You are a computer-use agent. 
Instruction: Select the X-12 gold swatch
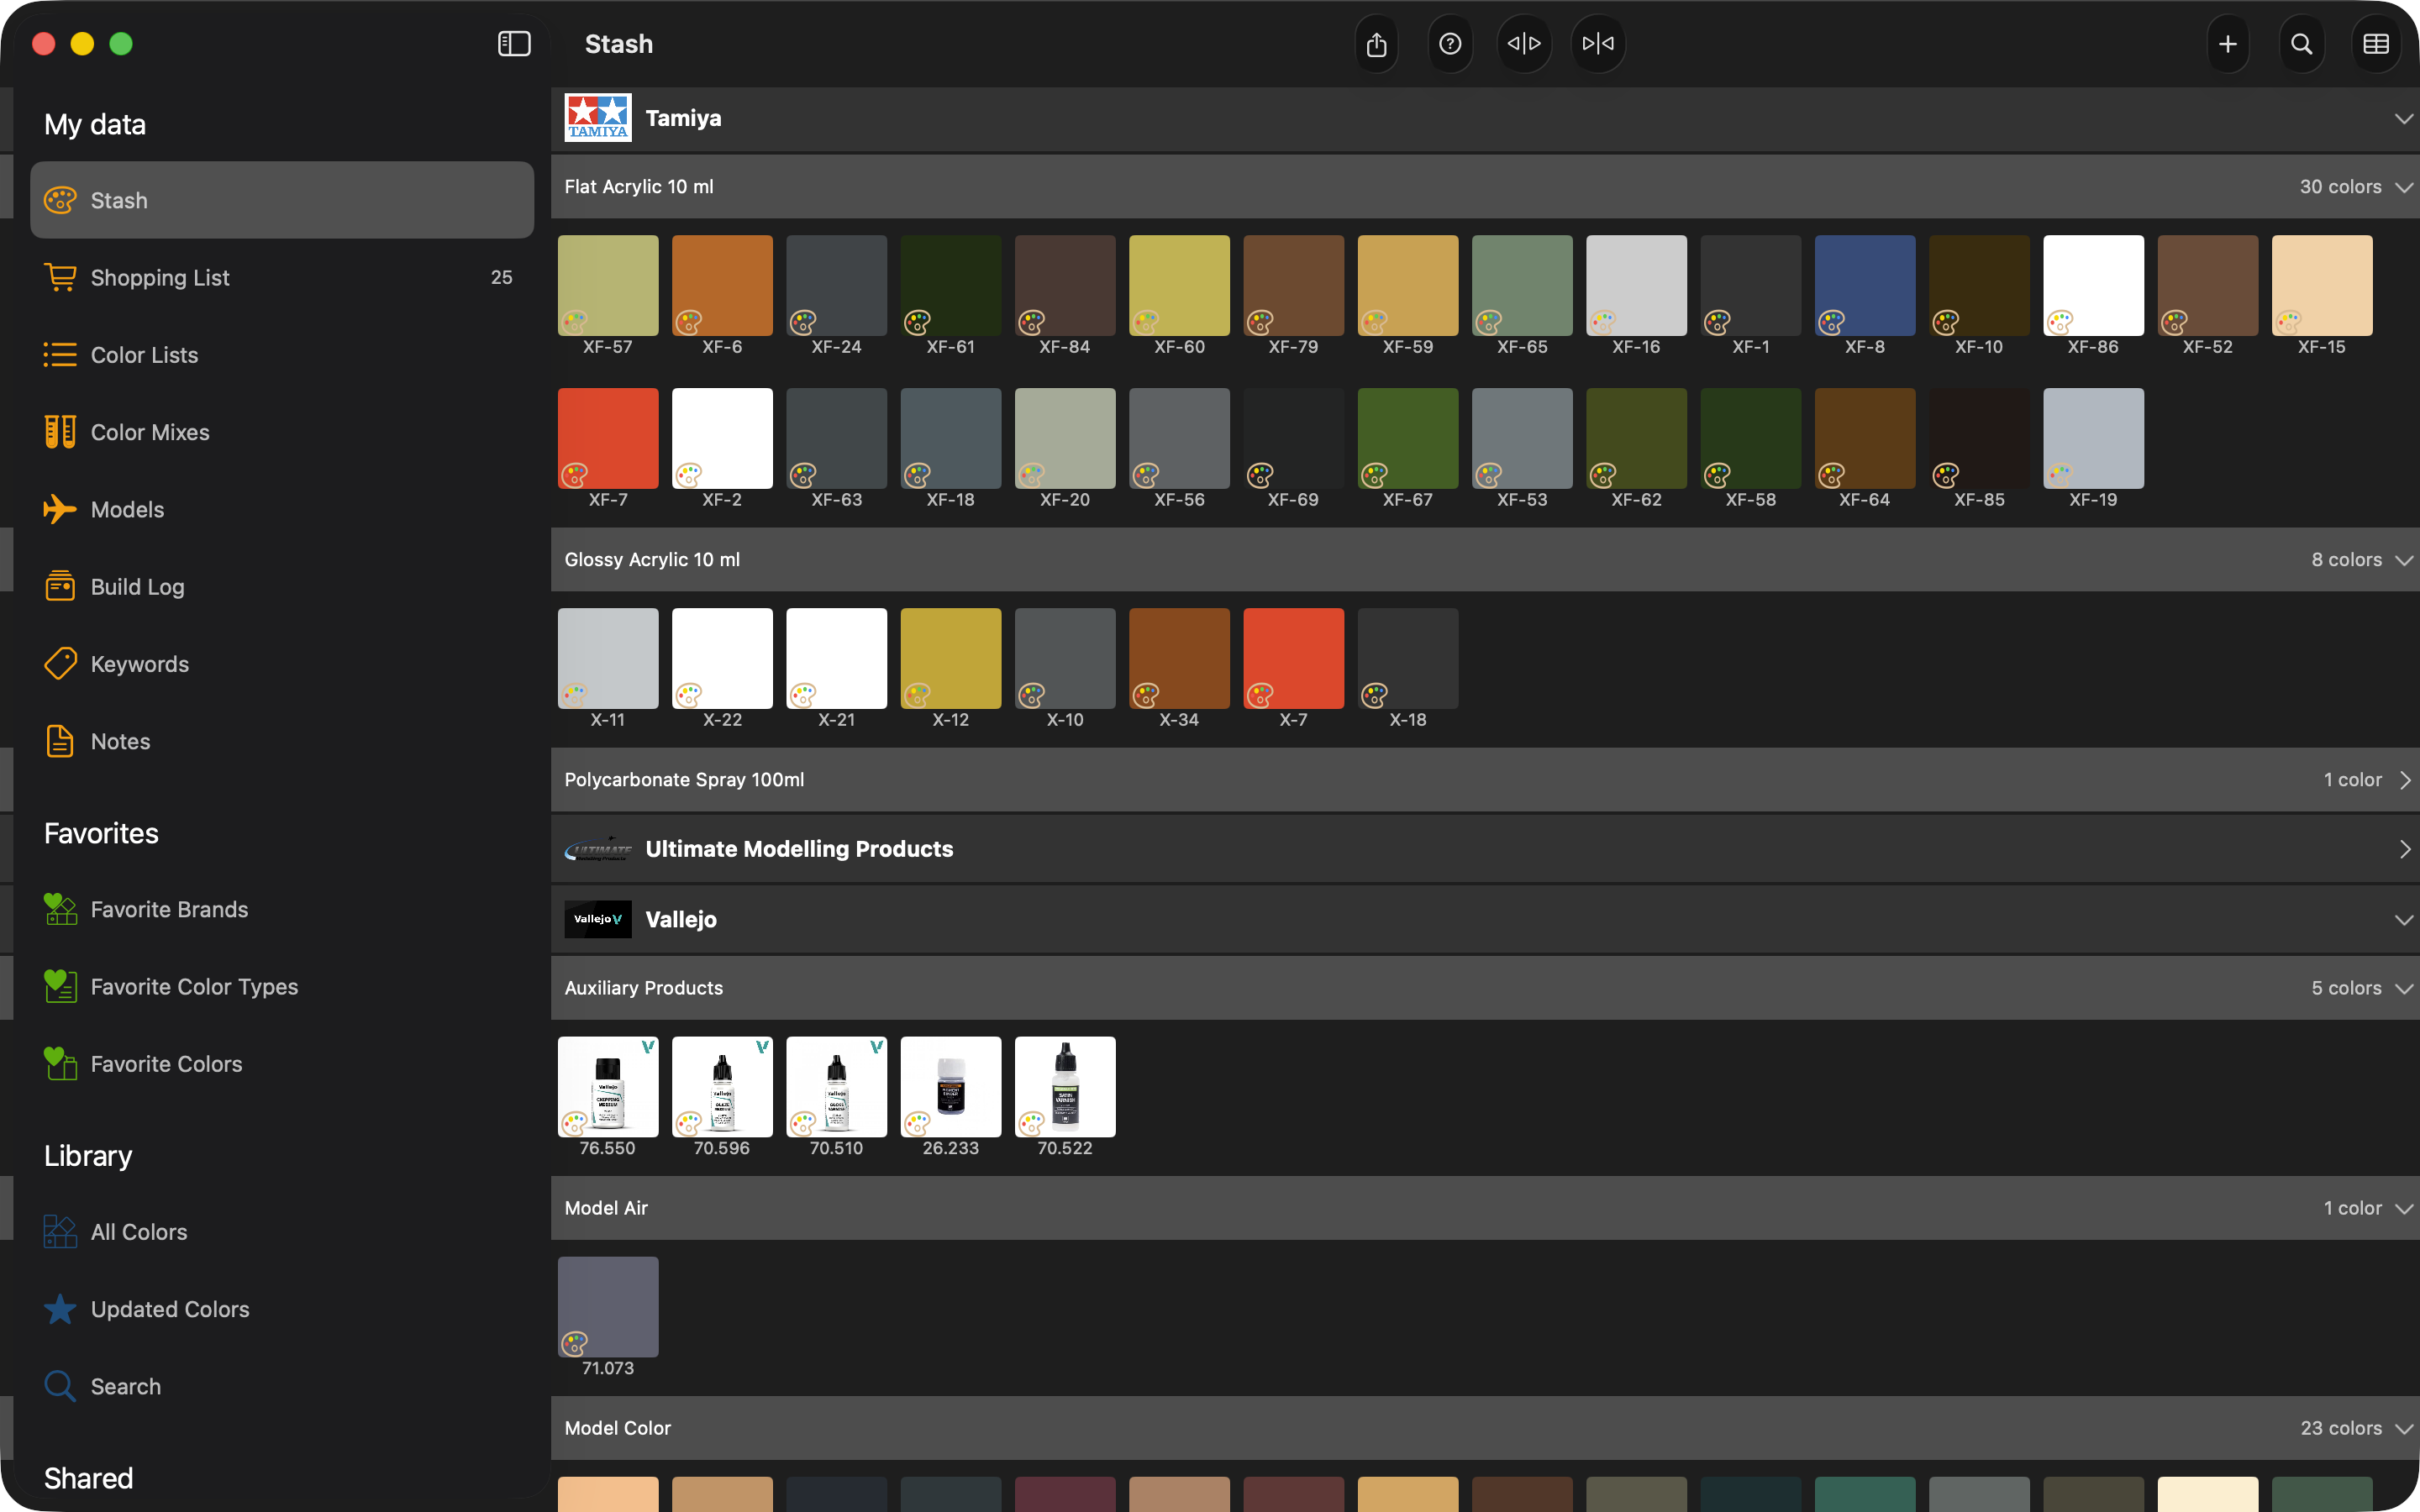click(x=951, y=658)
